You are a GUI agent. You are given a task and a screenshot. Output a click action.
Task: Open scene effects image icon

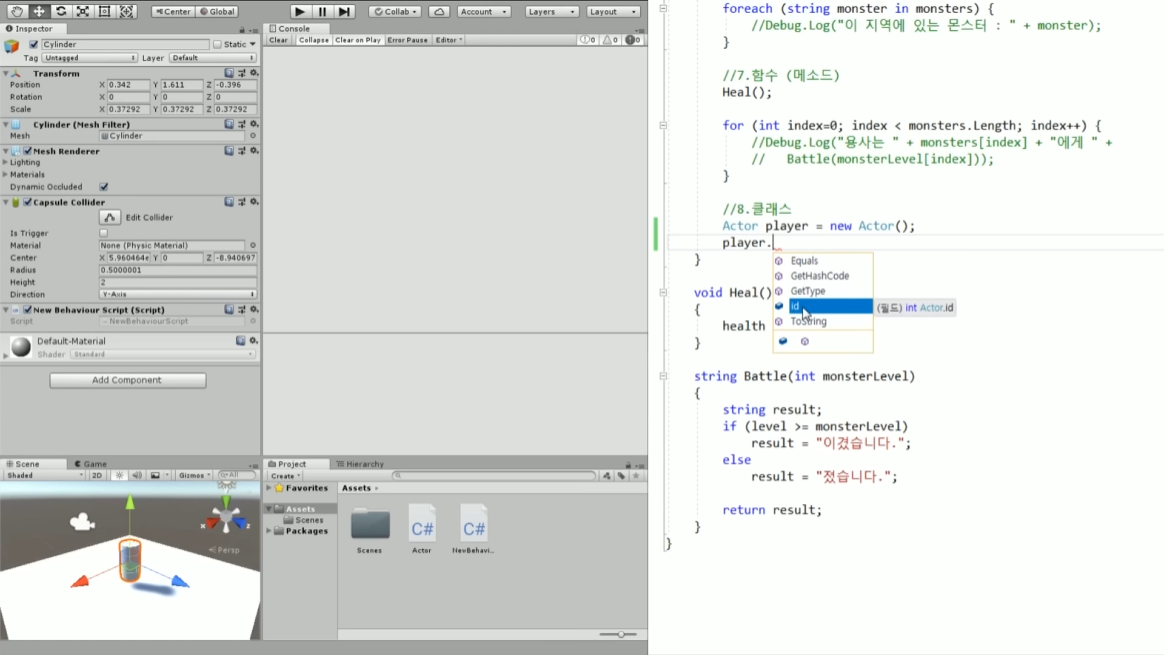point(155,475)
